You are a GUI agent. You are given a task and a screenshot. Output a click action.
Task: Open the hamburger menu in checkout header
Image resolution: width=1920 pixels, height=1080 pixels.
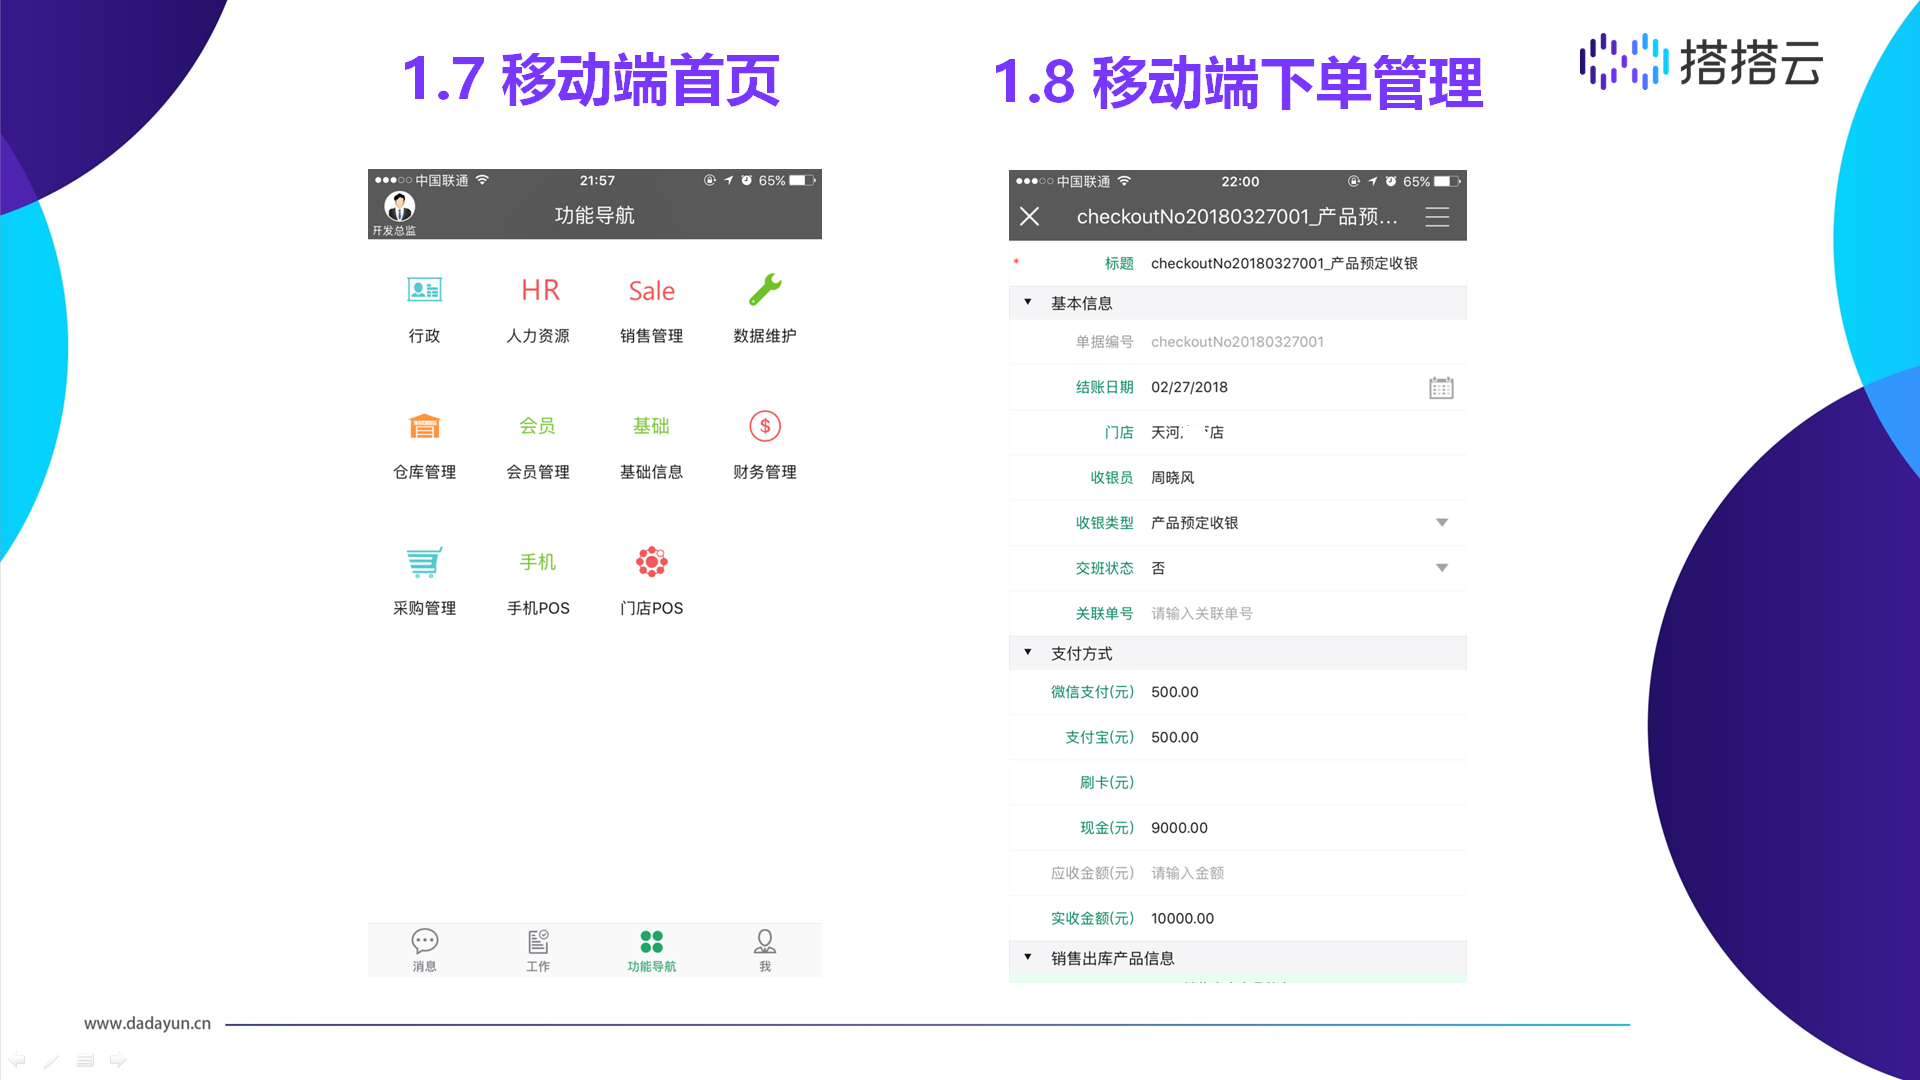(1437, 217)
